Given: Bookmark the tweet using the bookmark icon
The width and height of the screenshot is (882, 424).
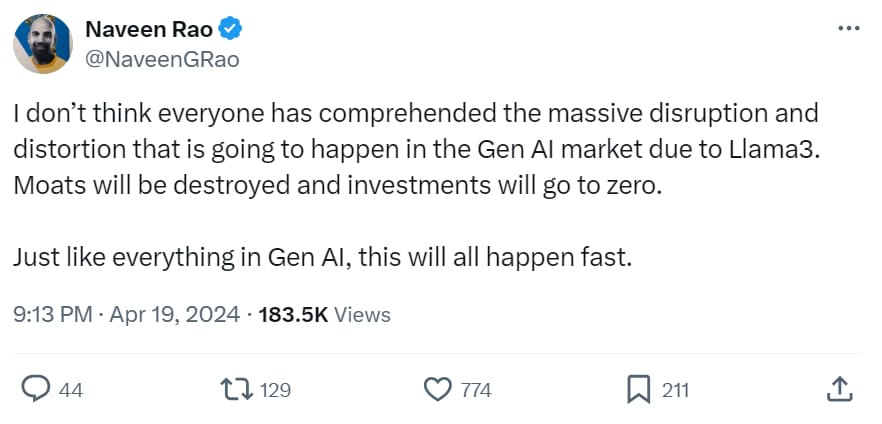Looking at the screenshot, I should click(638, 389).
